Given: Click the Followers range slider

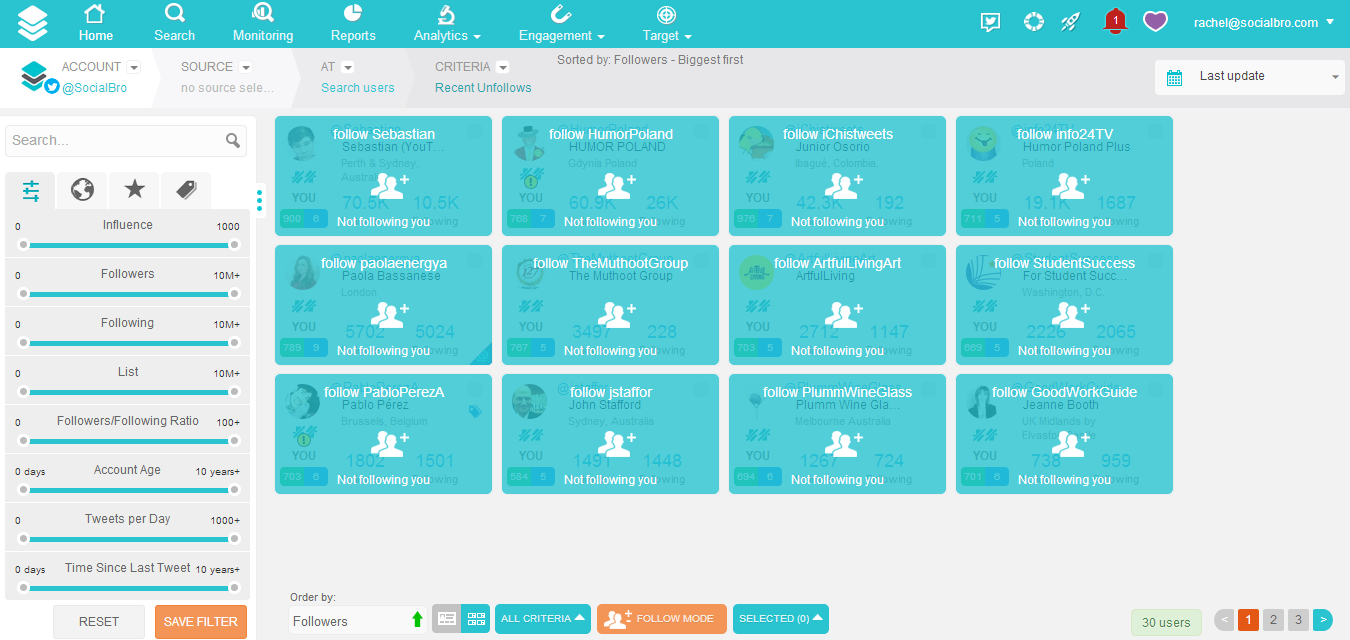Looking at the screenshot, I should pyautogui.click(x=128, y=294).
